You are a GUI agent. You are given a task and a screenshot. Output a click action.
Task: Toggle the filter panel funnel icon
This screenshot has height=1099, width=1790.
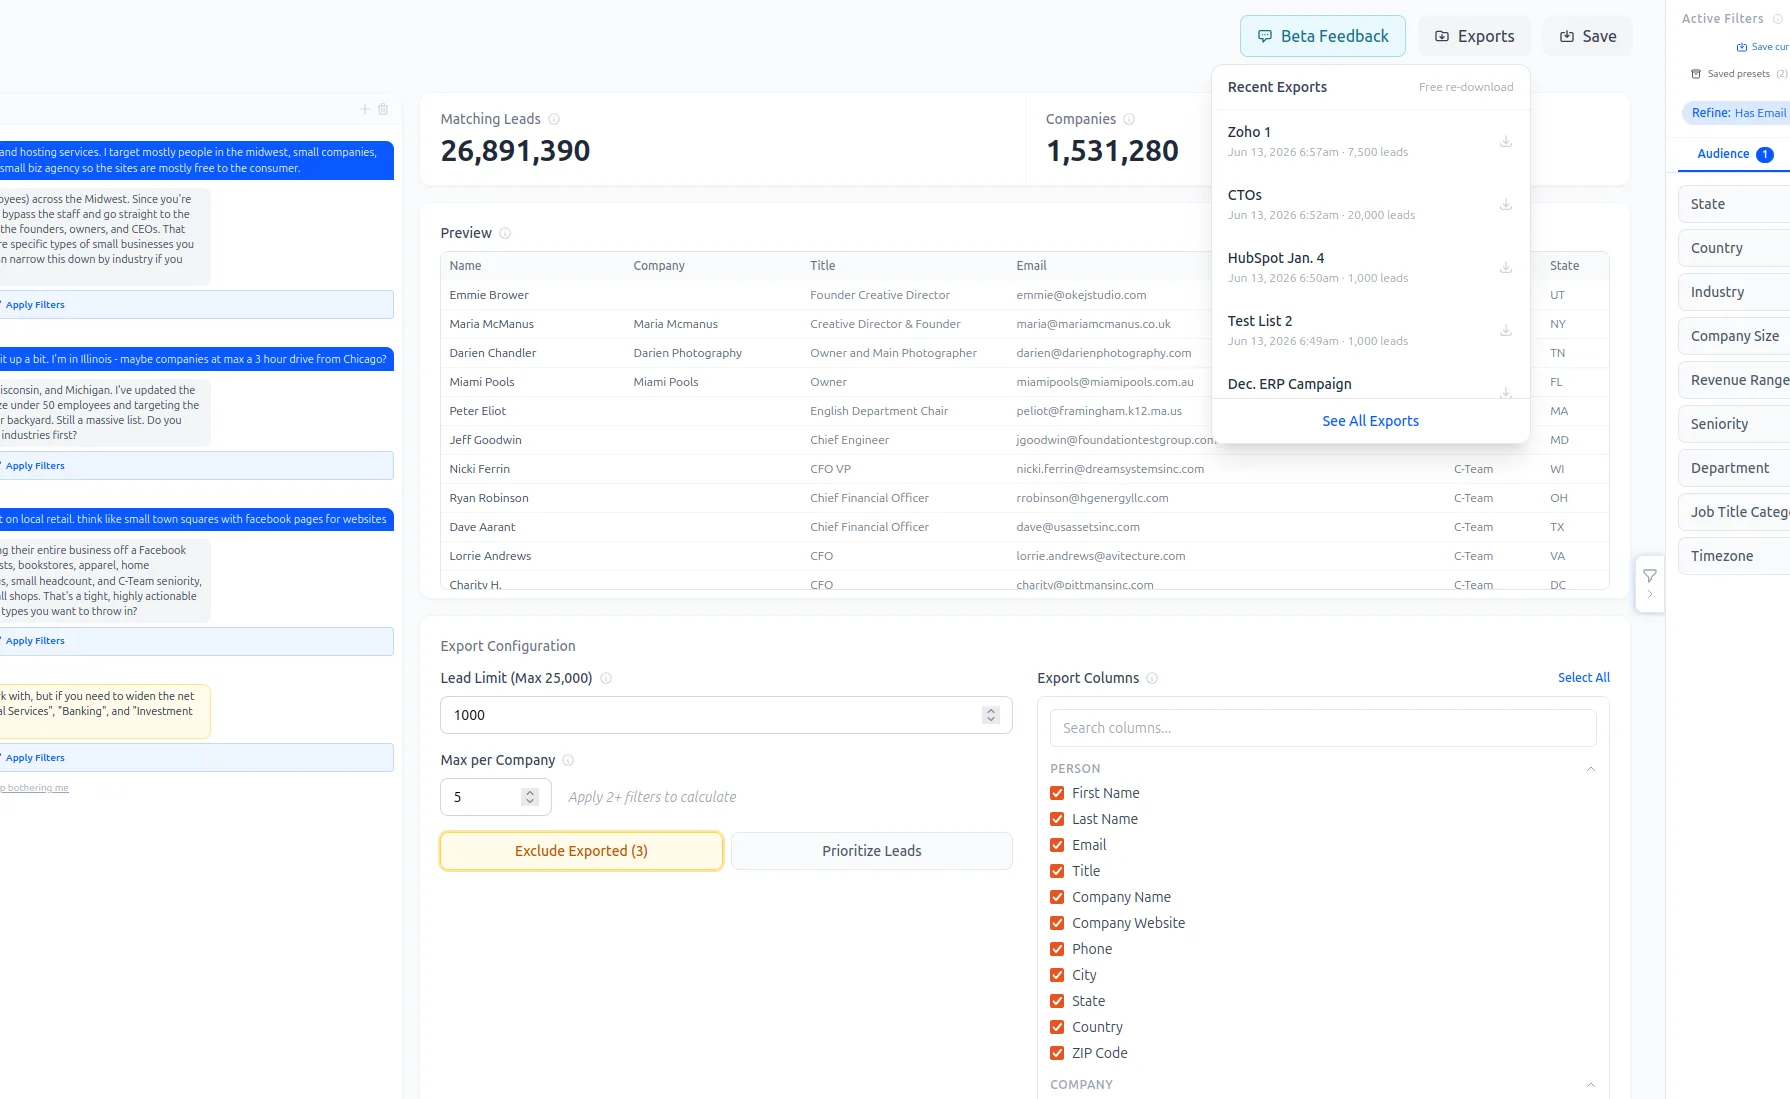1650,576
